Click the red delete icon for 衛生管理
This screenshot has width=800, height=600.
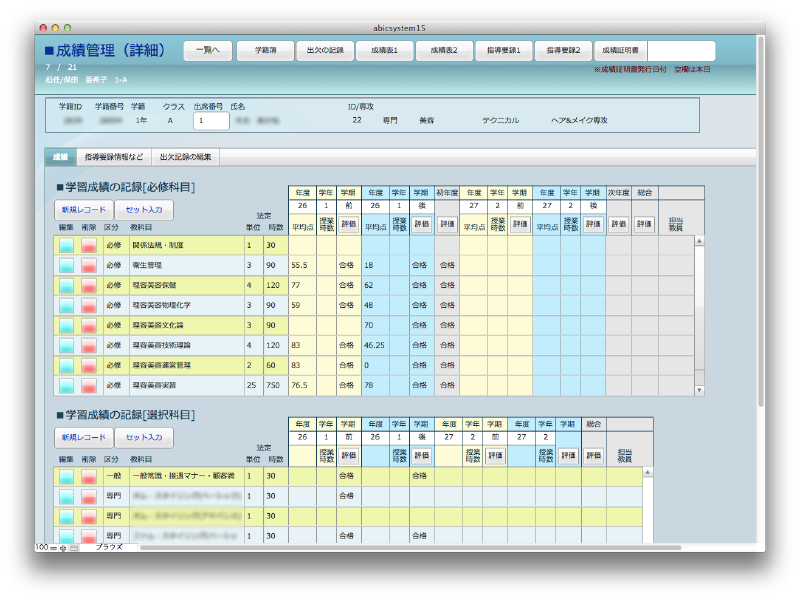90,266
